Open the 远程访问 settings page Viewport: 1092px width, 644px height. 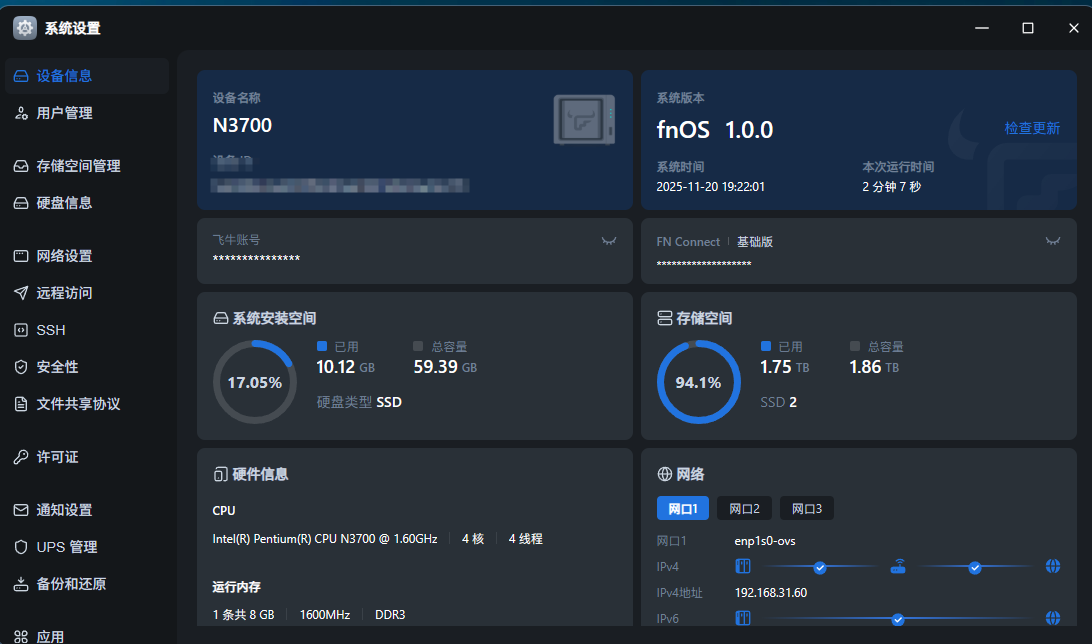86,292
